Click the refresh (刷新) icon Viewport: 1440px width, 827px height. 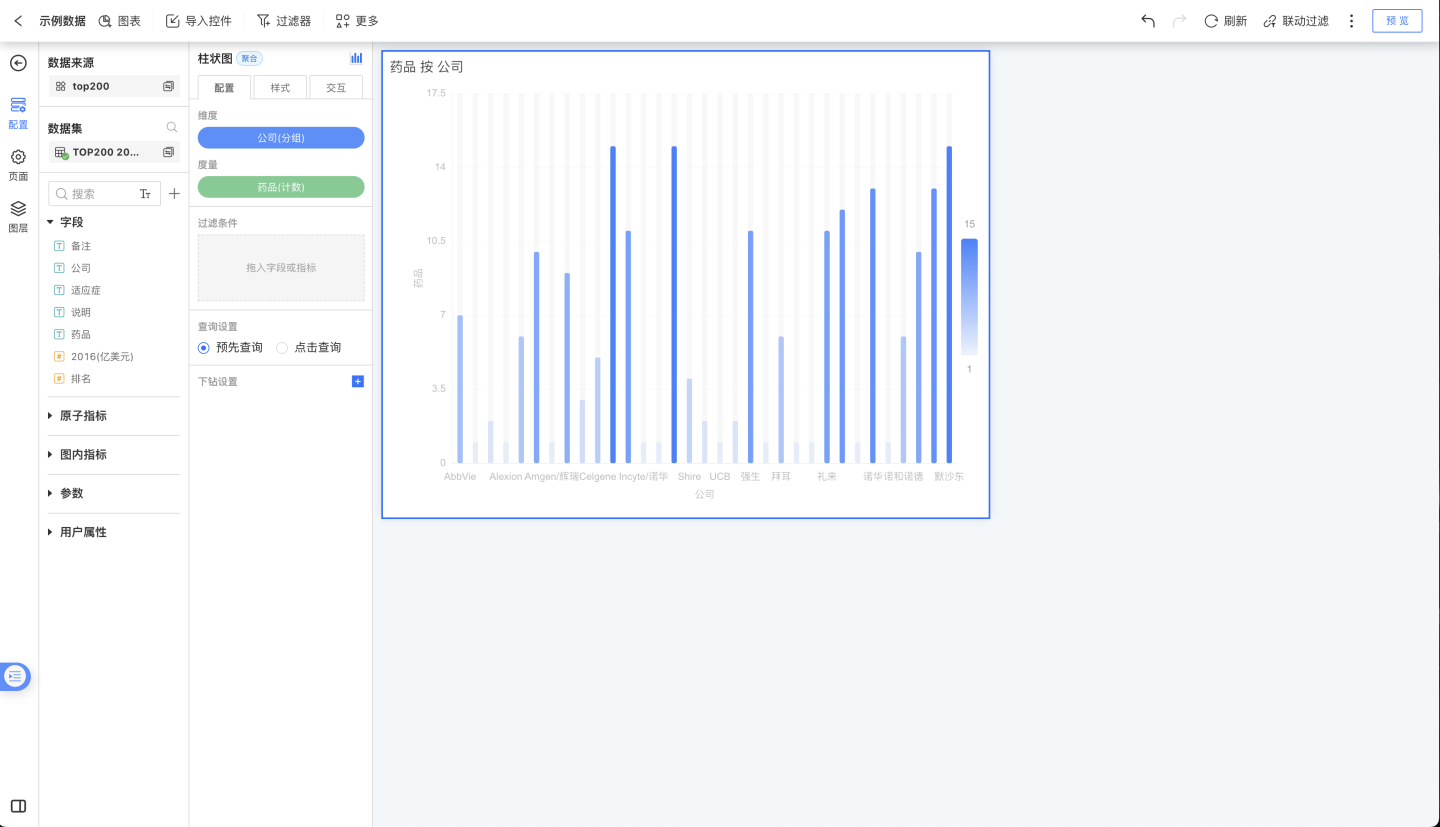point(1211,21)
